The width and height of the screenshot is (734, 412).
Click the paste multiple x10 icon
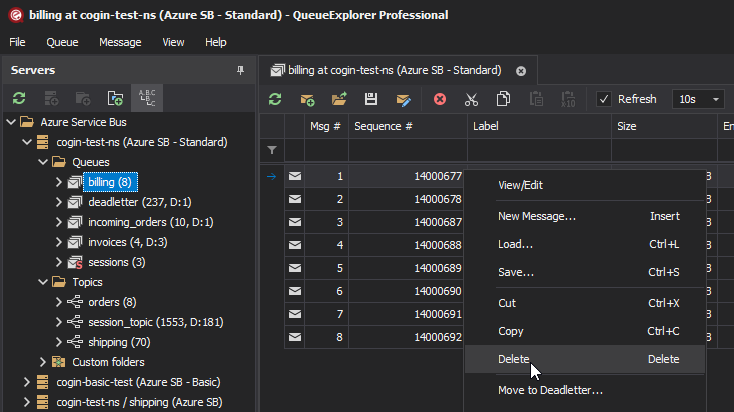[568, 99]
